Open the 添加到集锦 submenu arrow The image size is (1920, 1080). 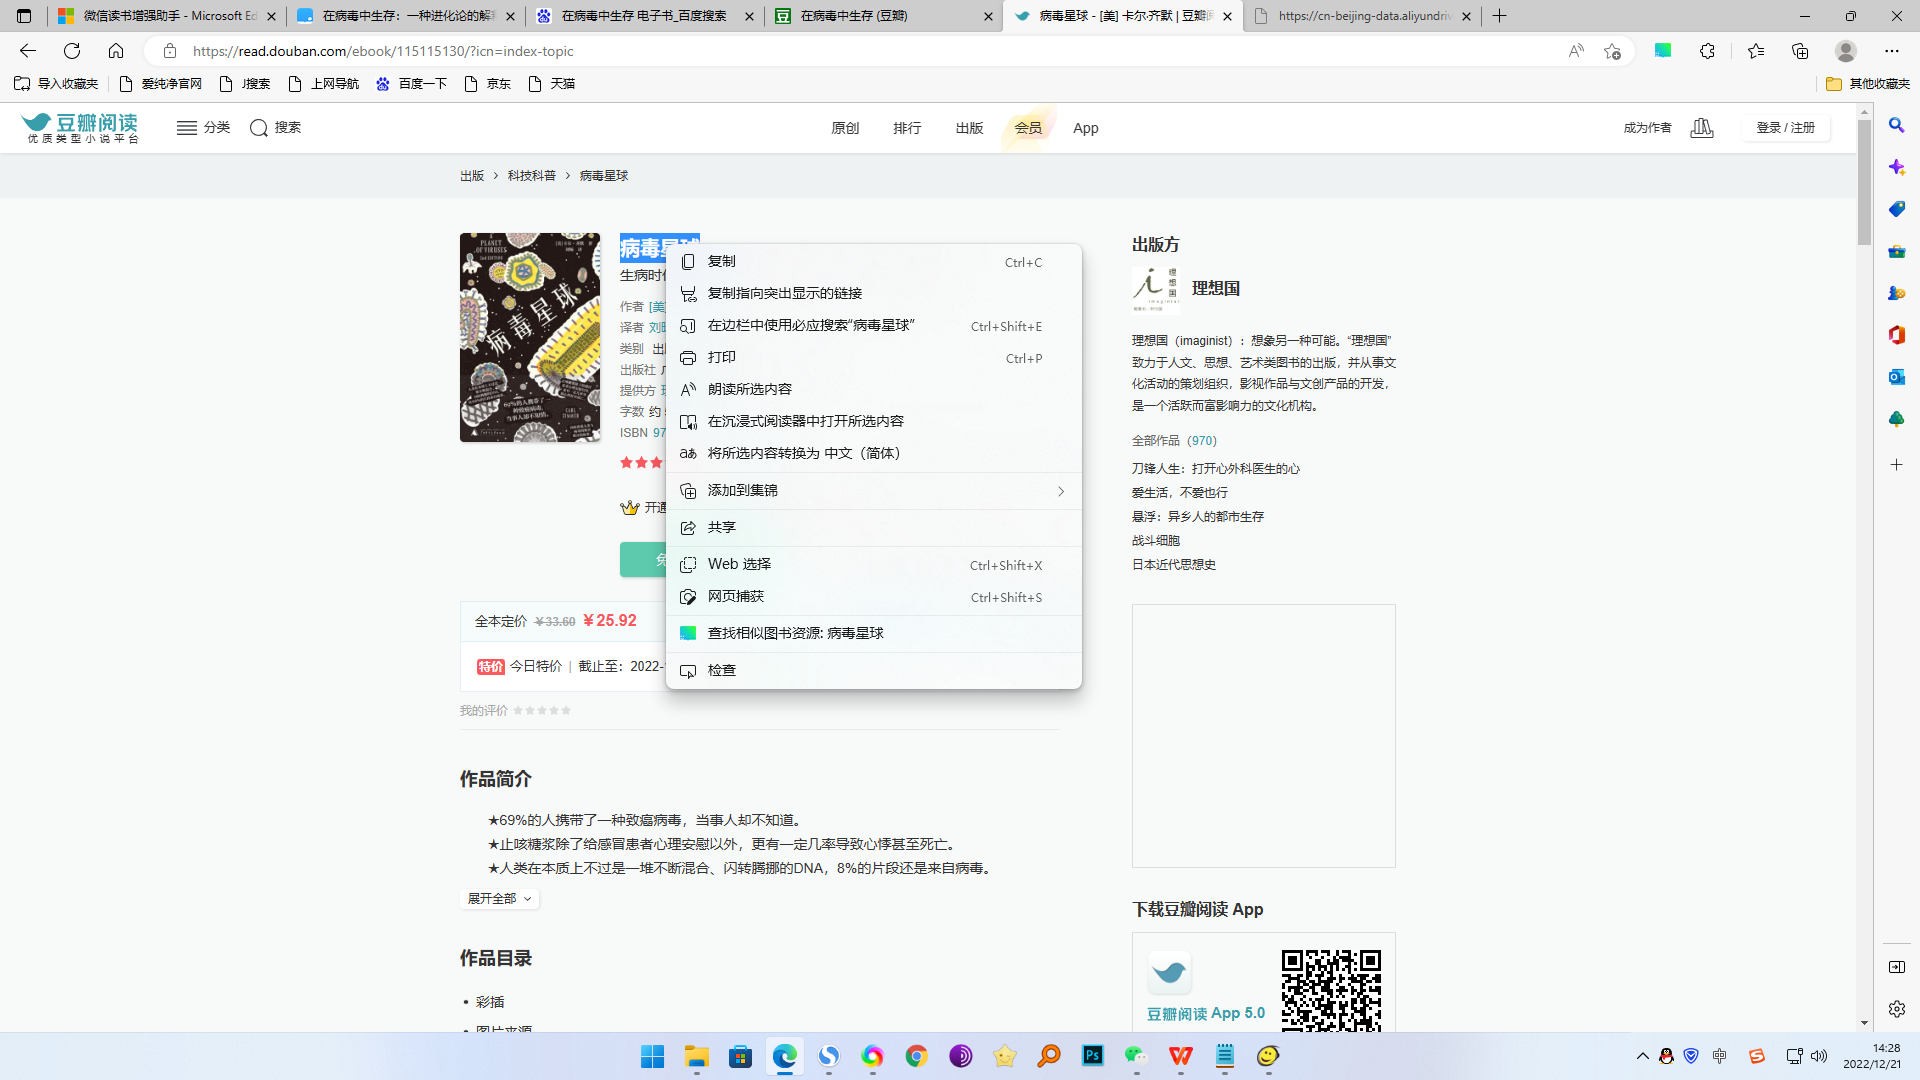1061,491
